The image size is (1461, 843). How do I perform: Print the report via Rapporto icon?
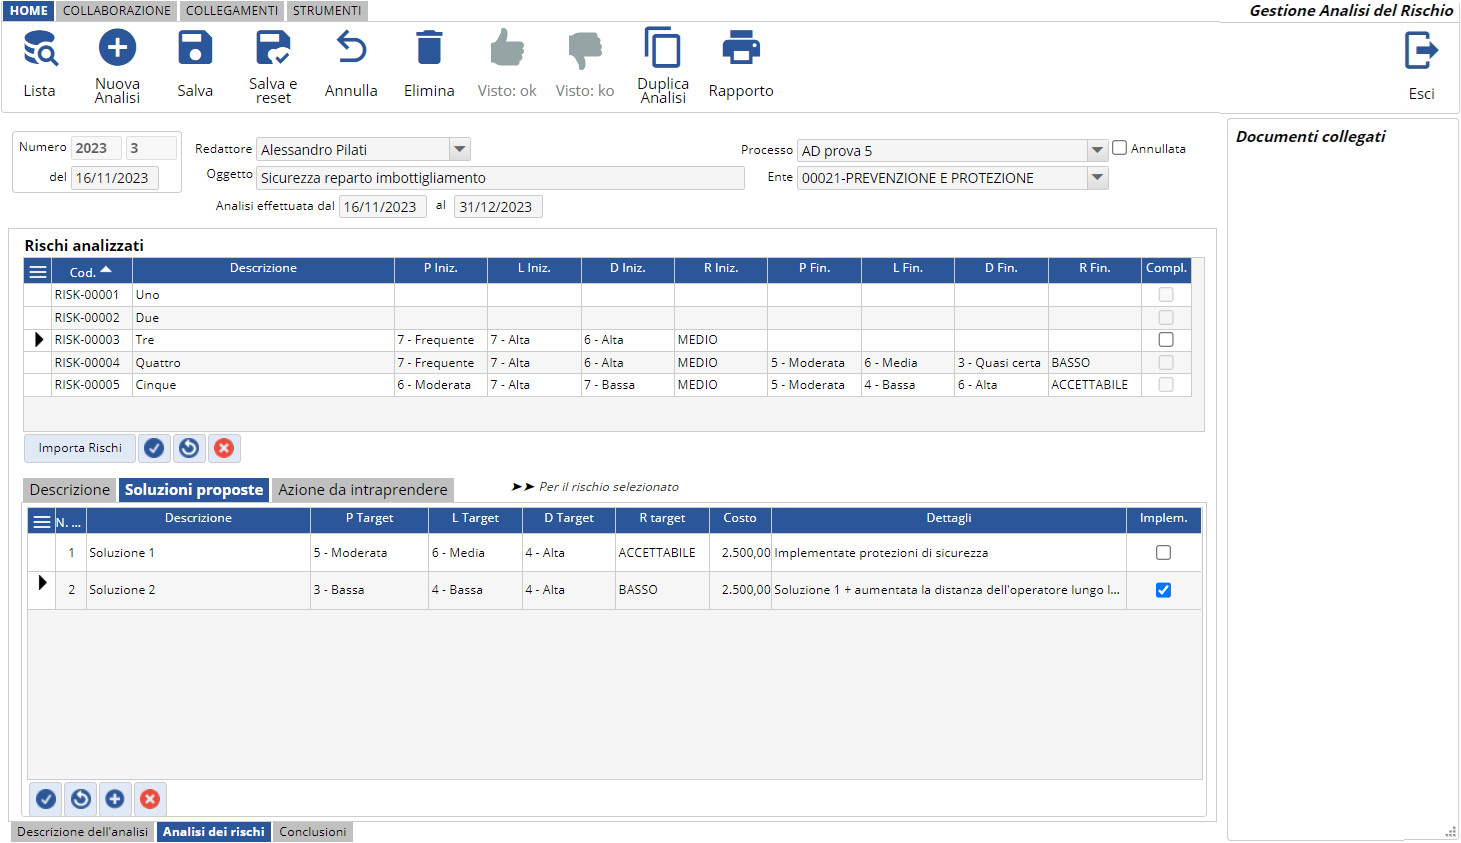click(741, 48)
